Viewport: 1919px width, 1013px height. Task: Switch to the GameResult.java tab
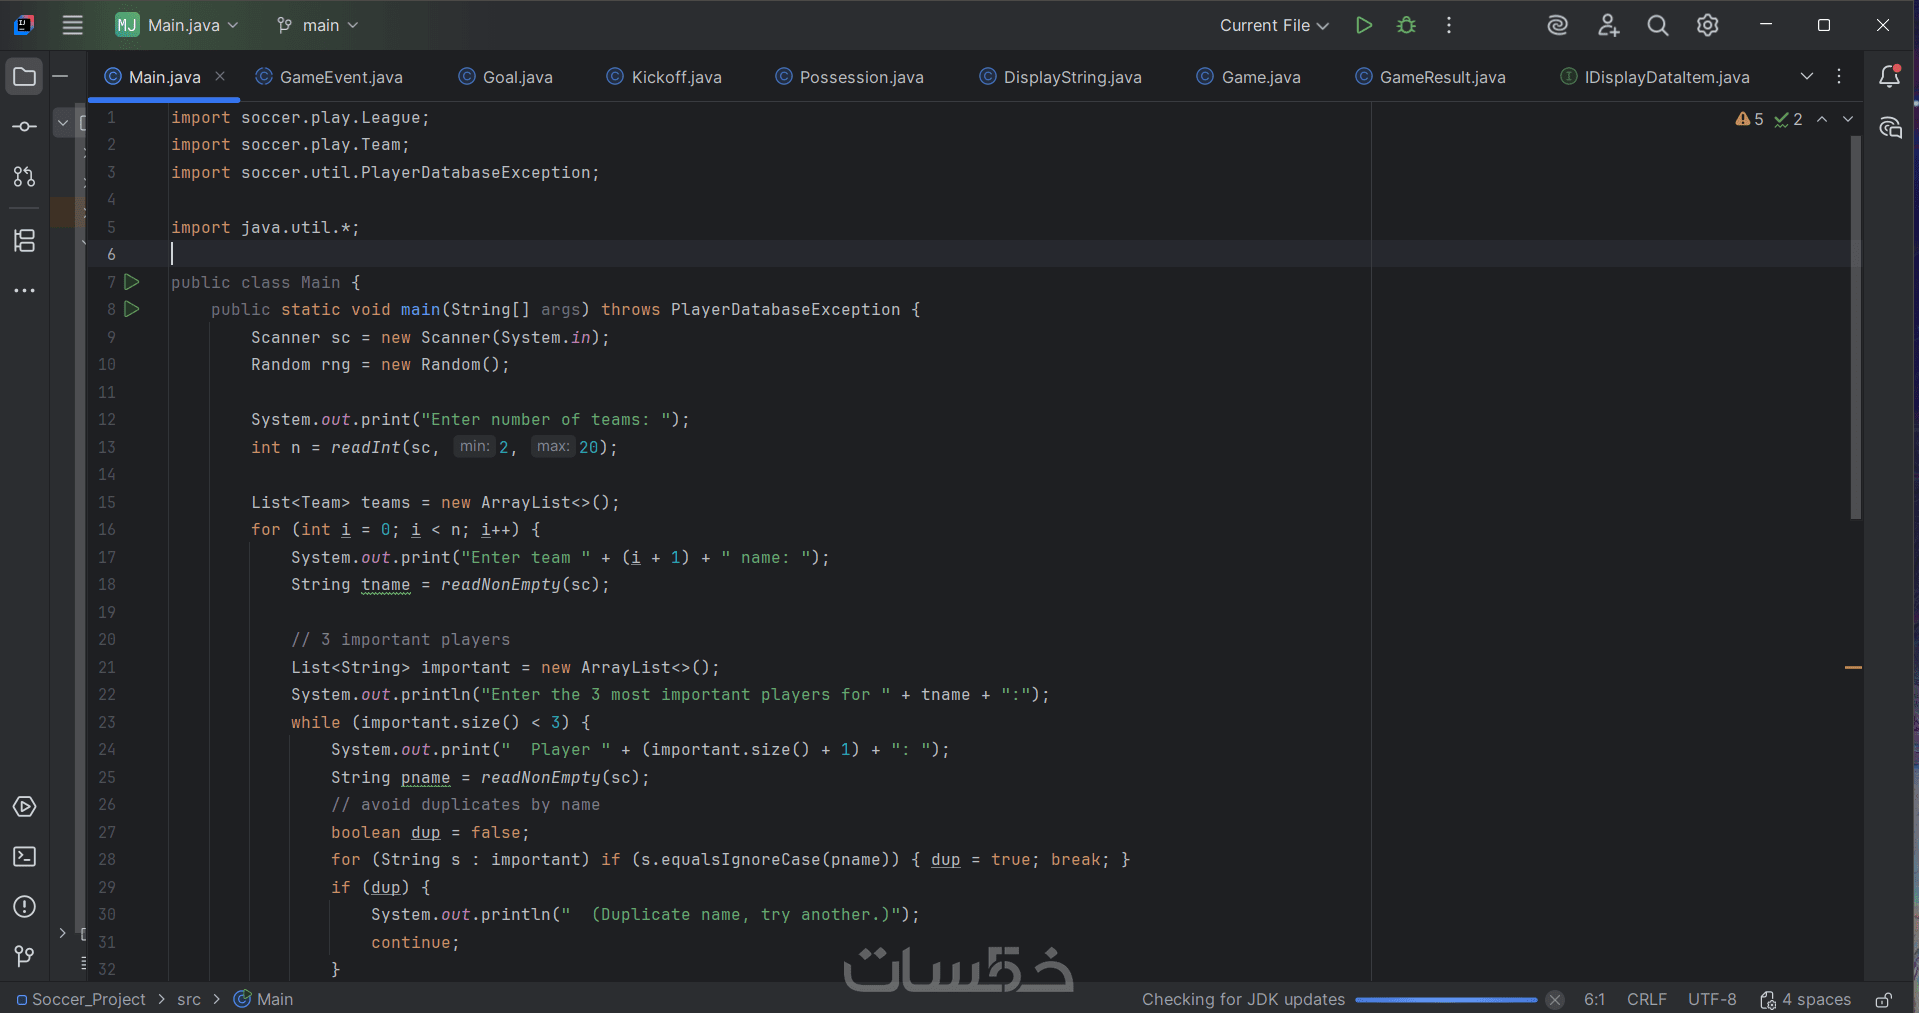pyautogui.click(x=1431, y=77)
